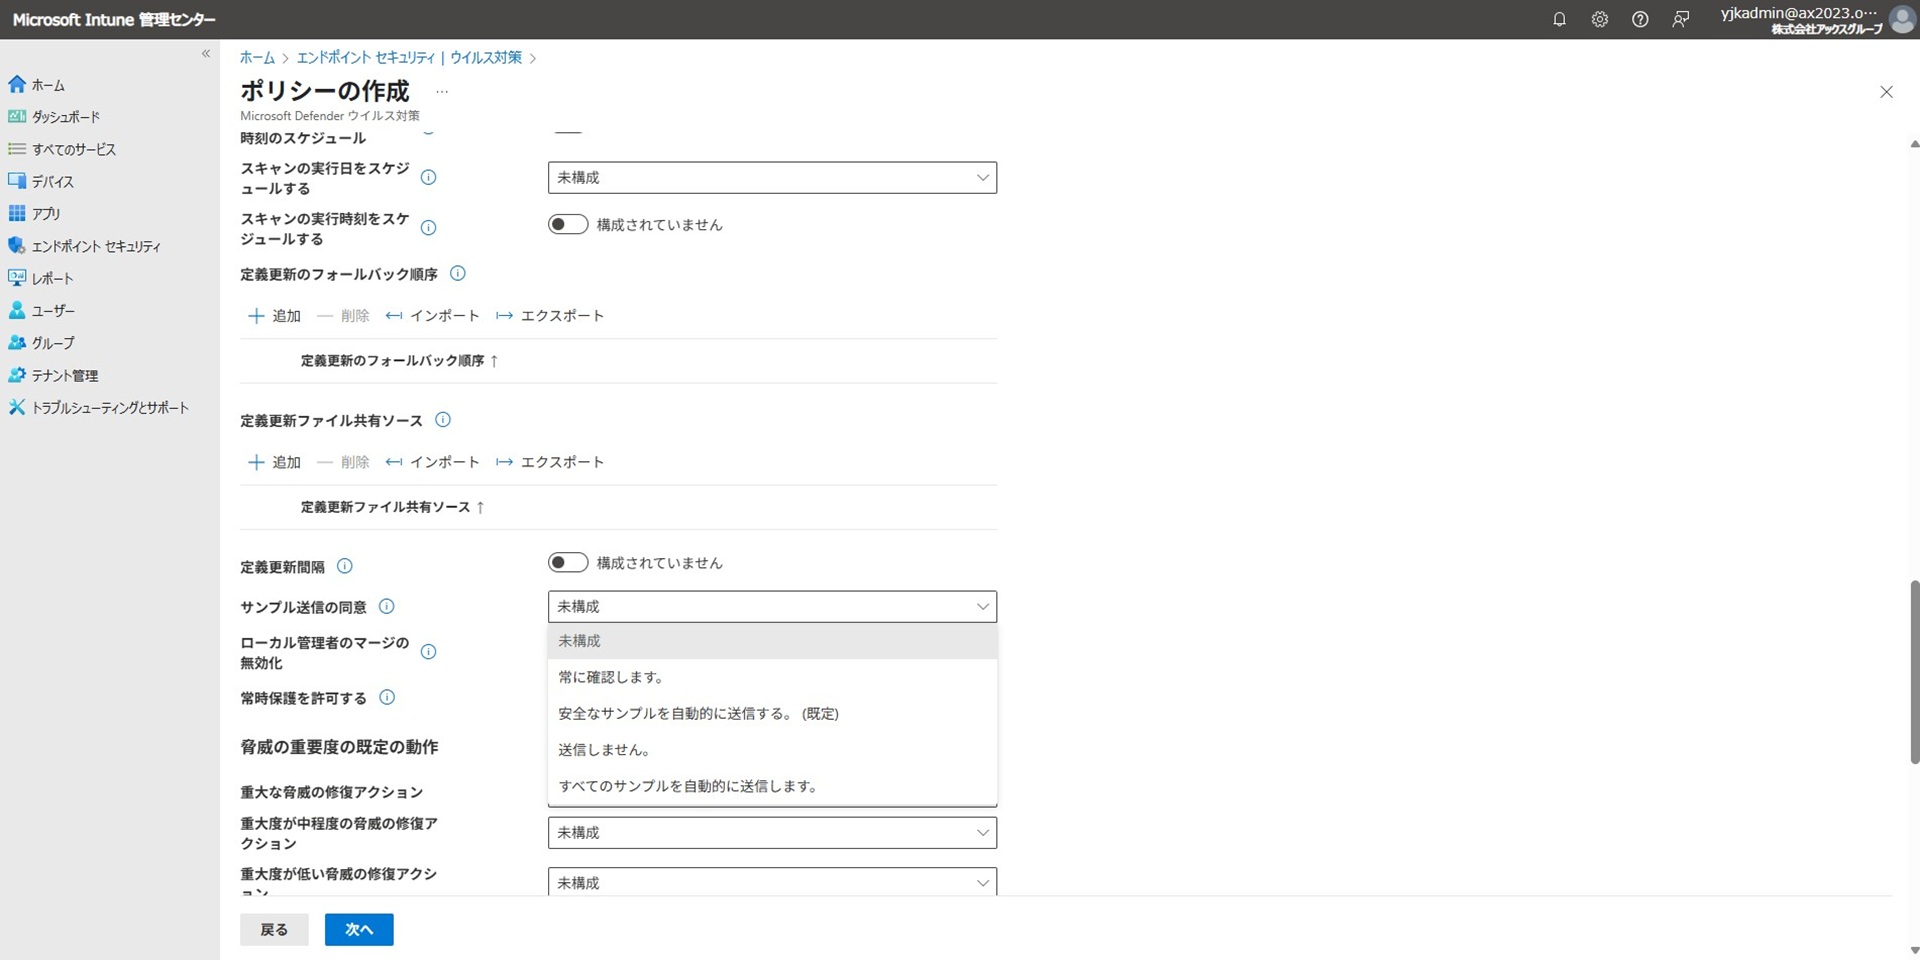Image resolution: width=1920 pixels, height=960 pixels.
Task: Toggle スキャンの実行時刻をスケジュールする switch
Action: (568, 224)
